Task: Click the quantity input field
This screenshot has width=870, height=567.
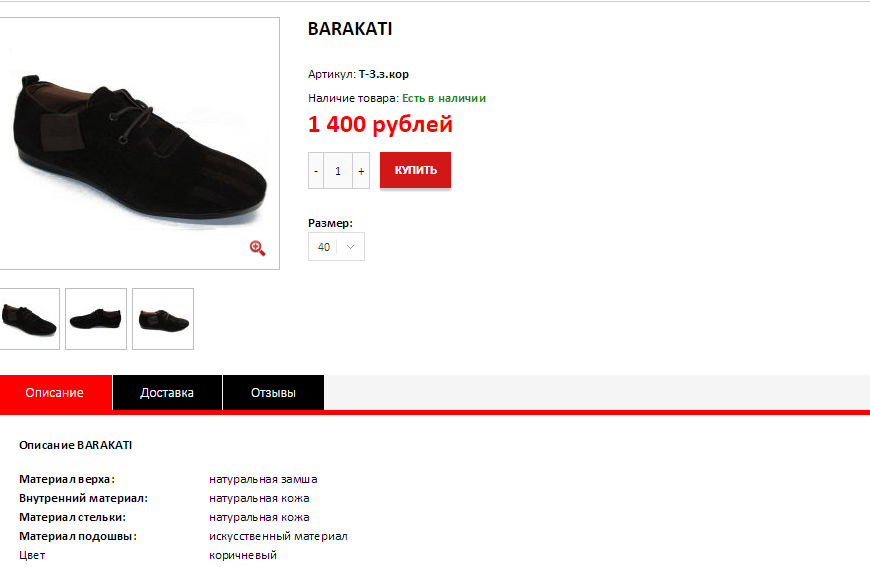Action: click(338, 171)
